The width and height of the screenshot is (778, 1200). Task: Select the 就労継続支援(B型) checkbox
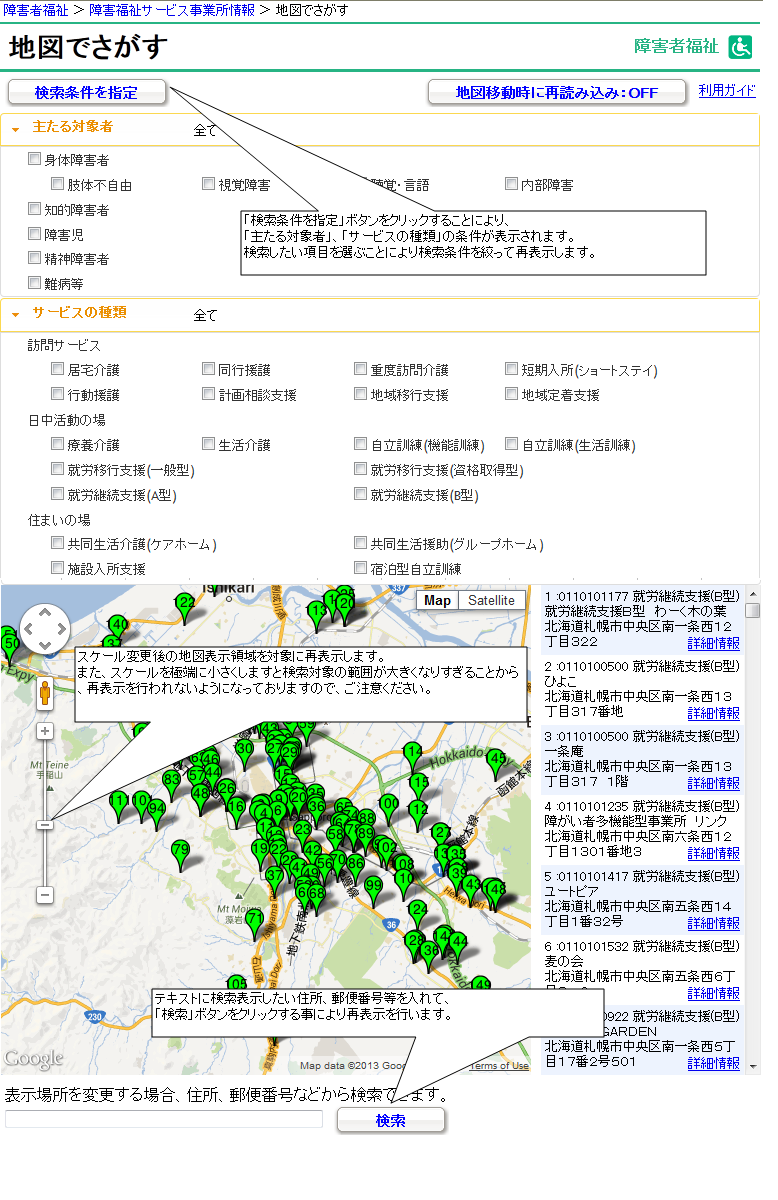pyautogui.click(x=361, y=494)
